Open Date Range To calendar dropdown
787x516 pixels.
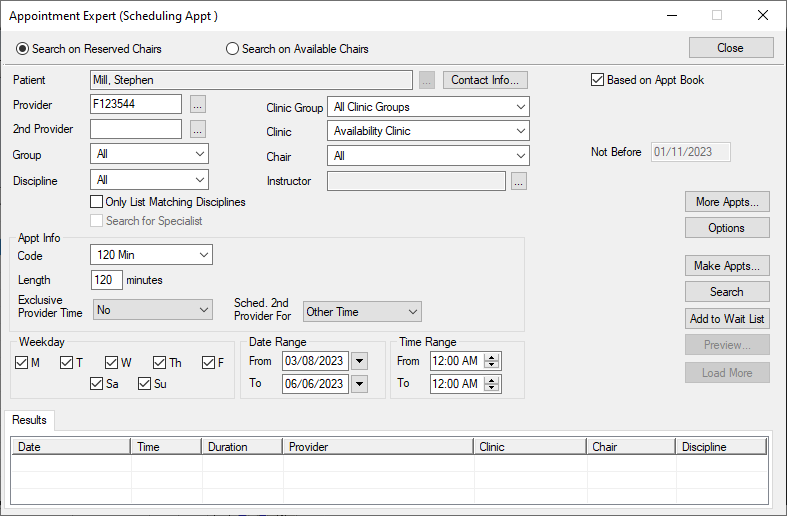359,384
